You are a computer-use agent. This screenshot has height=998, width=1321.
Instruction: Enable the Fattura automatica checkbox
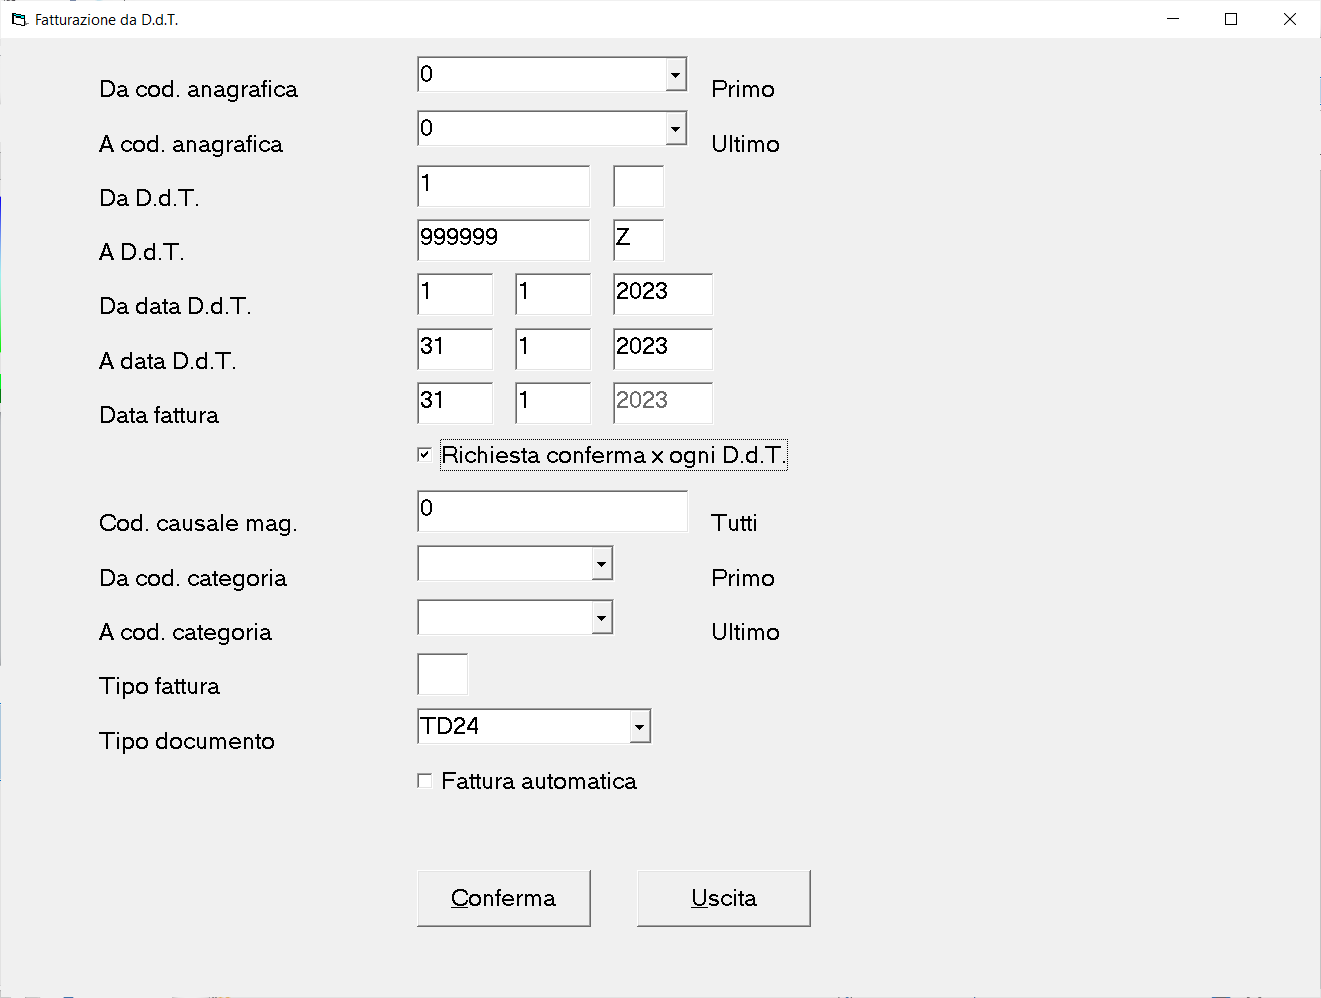click(425, 781)
